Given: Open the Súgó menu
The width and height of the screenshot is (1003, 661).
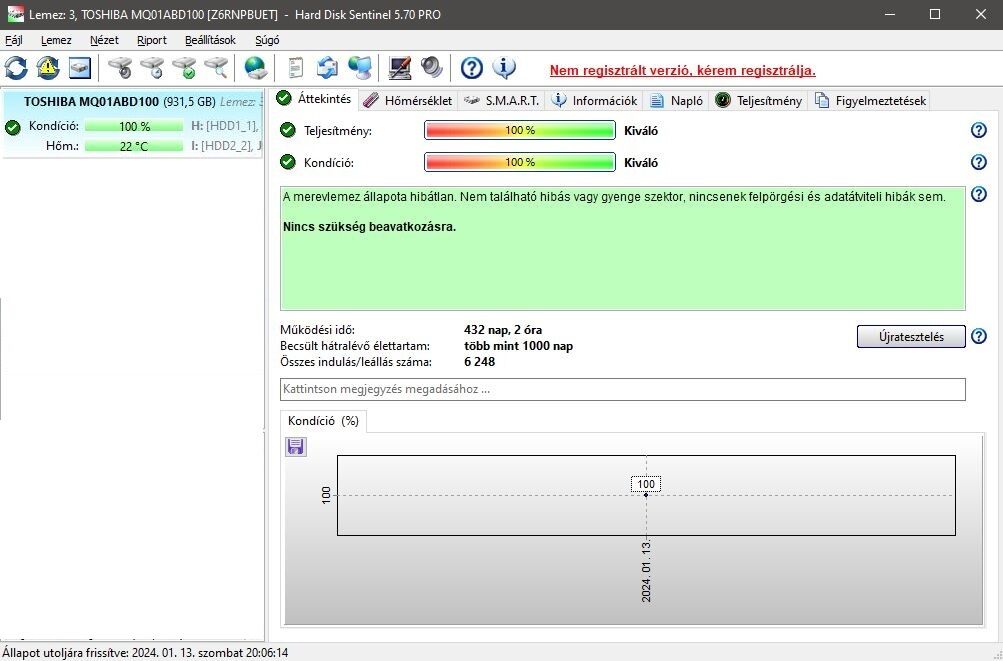Looking at the screenshot, I should [x=267, y=40].
